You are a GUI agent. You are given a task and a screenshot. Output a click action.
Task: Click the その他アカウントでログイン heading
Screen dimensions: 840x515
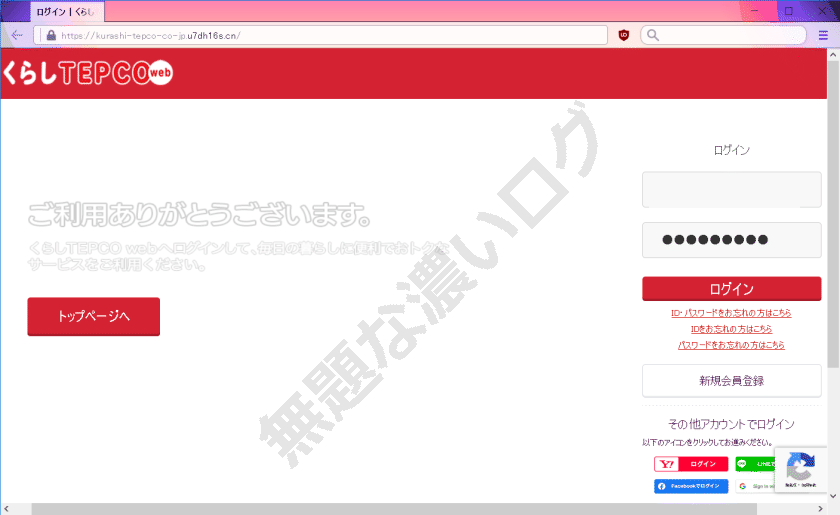pyautogui.click(x=731, y=424)
